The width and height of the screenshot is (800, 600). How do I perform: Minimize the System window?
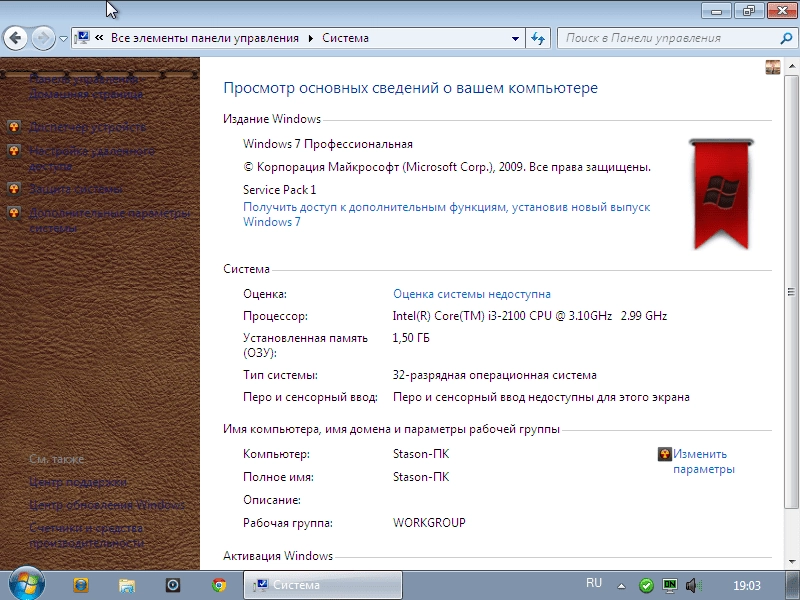tap(716, 10)
